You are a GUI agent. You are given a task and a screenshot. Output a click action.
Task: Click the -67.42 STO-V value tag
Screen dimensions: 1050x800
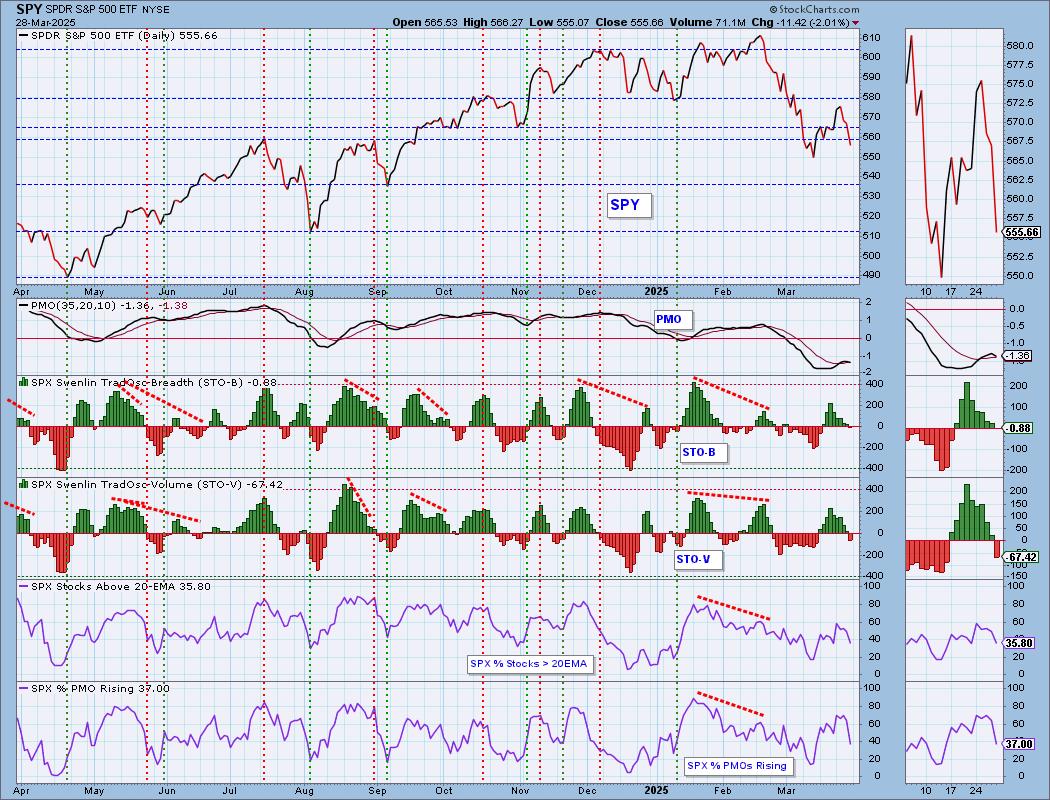click(1023, 557)
